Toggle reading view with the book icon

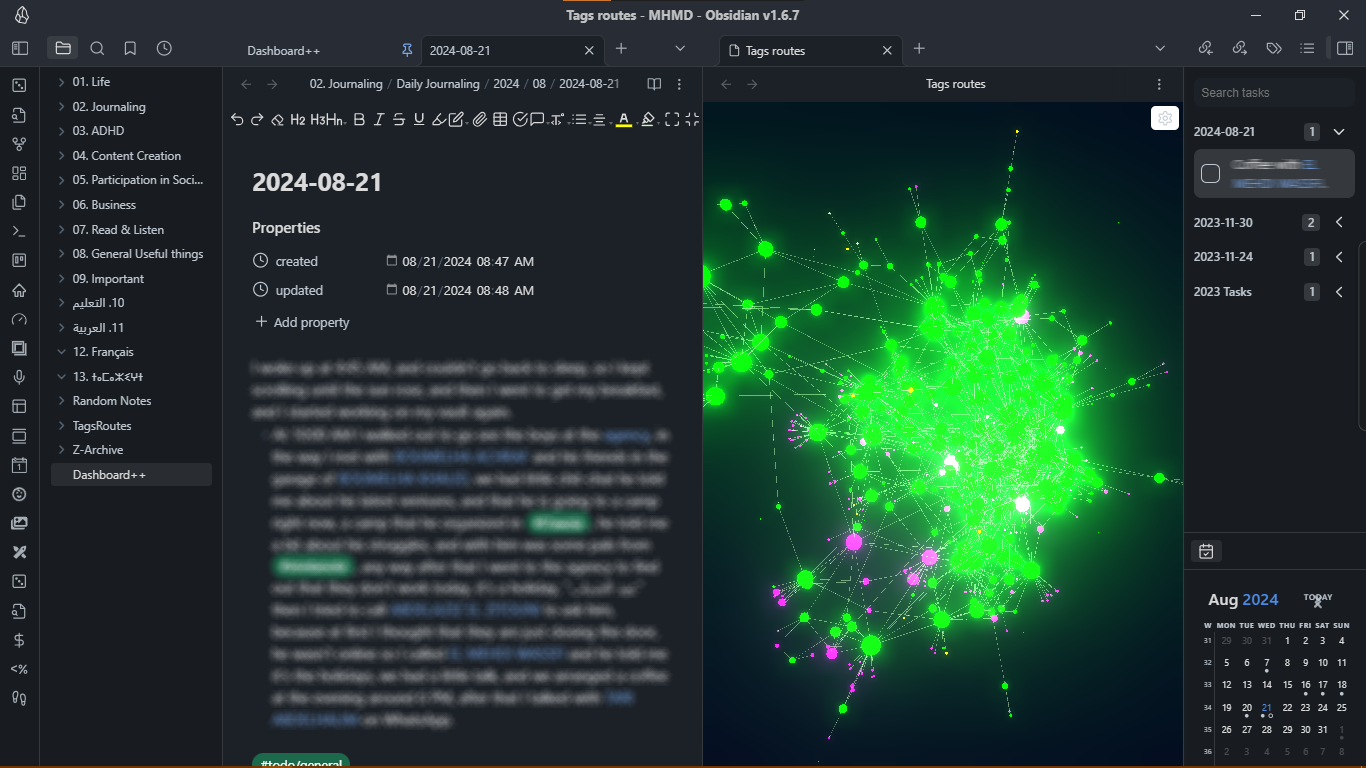pos(654,84)
